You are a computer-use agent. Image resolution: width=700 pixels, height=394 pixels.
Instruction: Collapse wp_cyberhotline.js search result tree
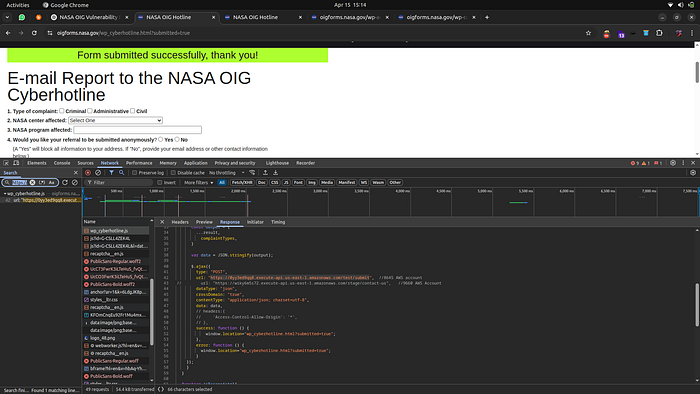tap(5, 194)
